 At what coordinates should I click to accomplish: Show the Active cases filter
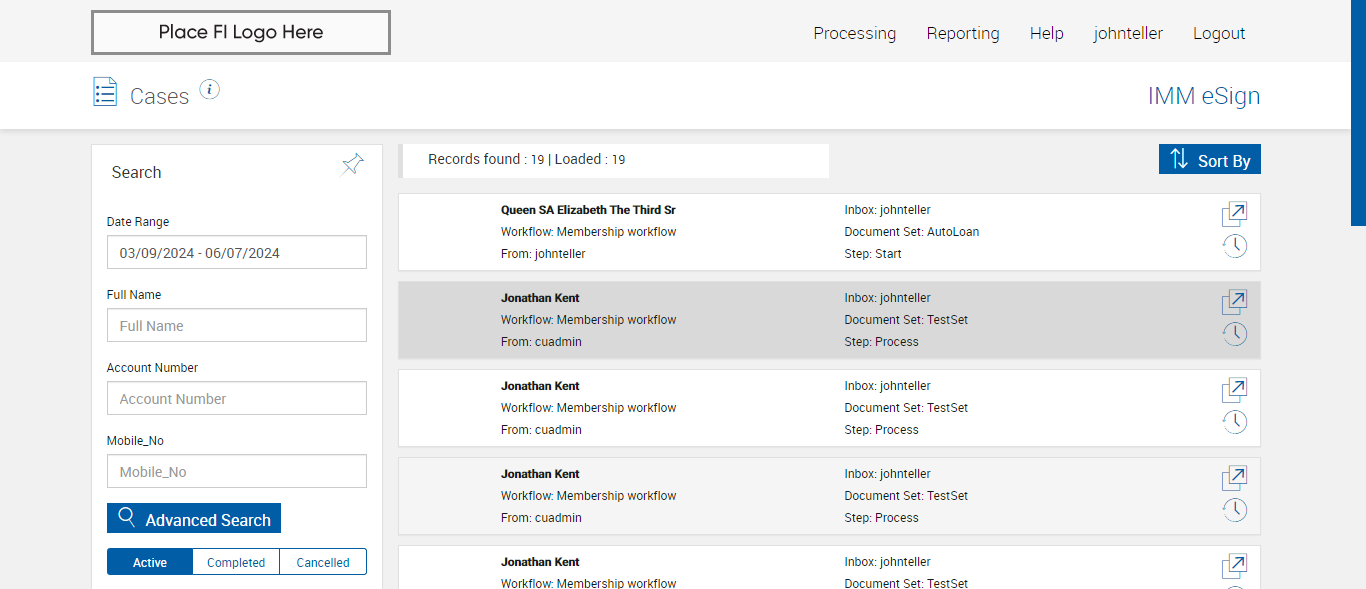150,562
